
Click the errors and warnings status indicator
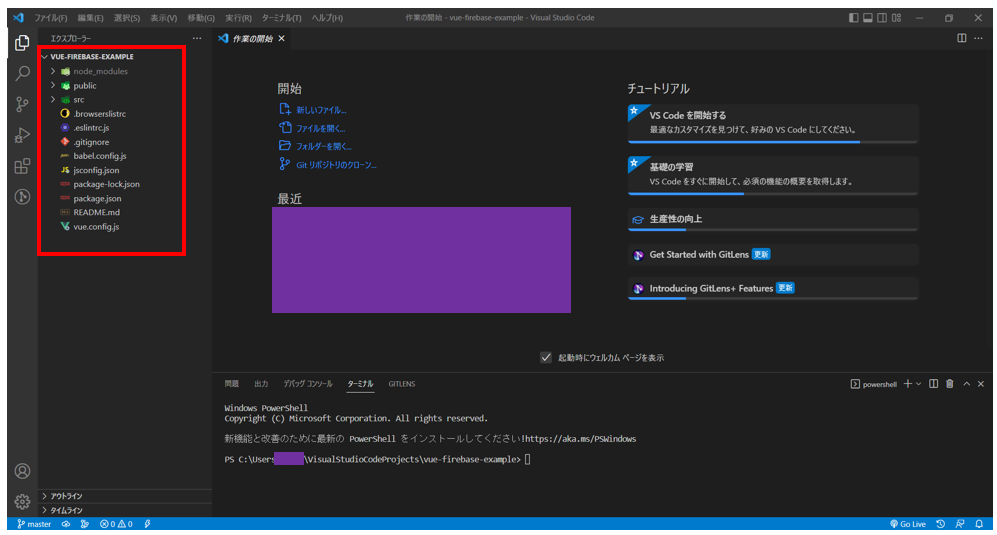click(116, 524)
